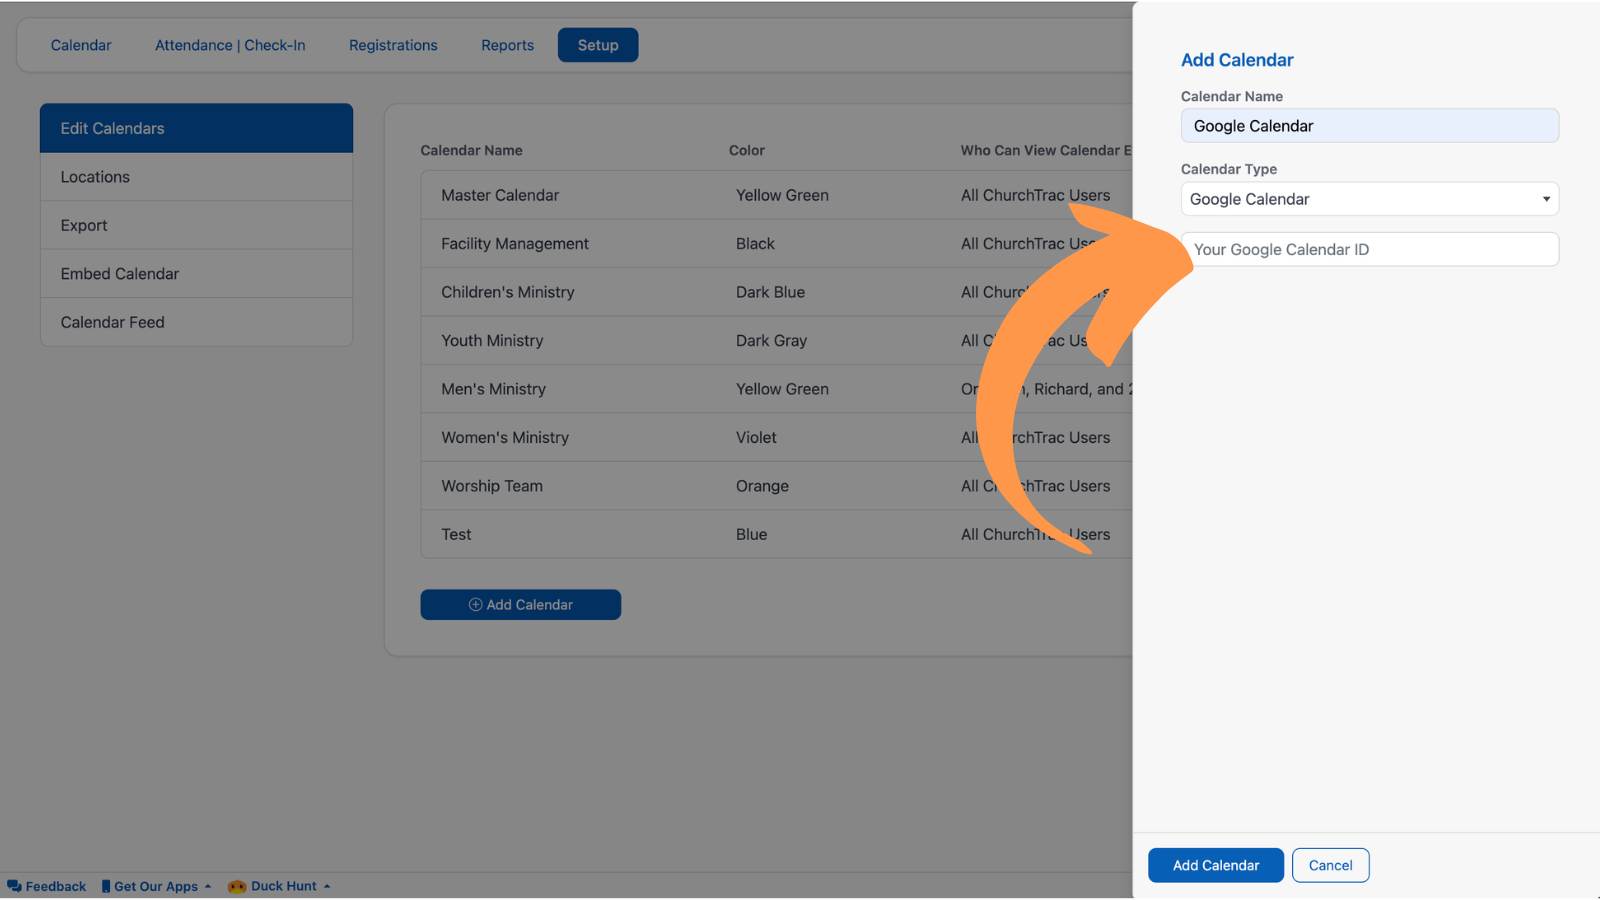Go to the Registrations tab
The image size is (1600, 900).
pyautogui.click(x=393, y=45)
